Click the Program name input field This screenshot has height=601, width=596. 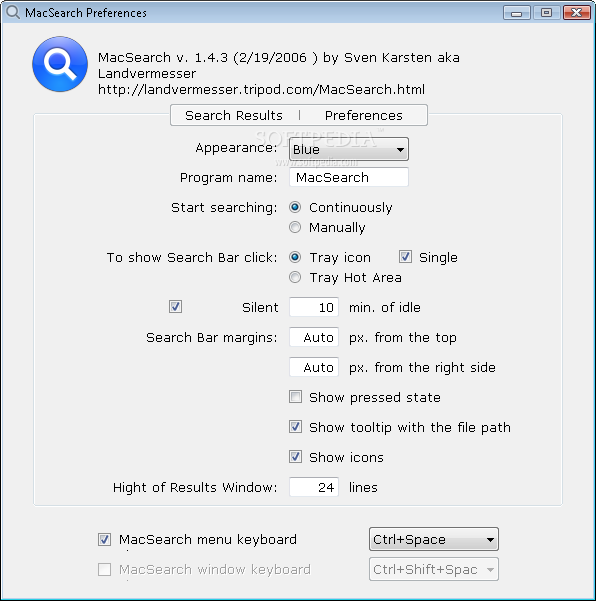[349, 177]
